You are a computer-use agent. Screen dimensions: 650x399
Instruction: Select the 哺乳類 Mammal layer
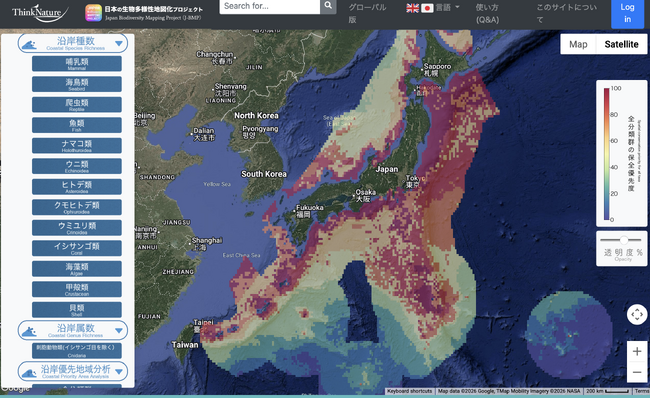[x=77, y=64]
